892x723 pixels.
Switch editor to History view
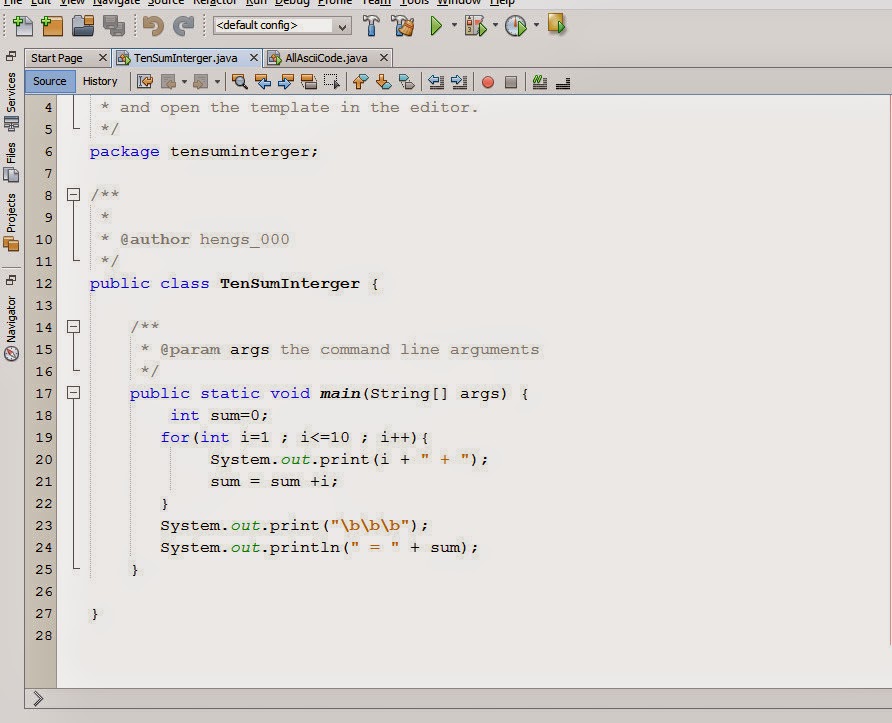[x=100, y=81]
